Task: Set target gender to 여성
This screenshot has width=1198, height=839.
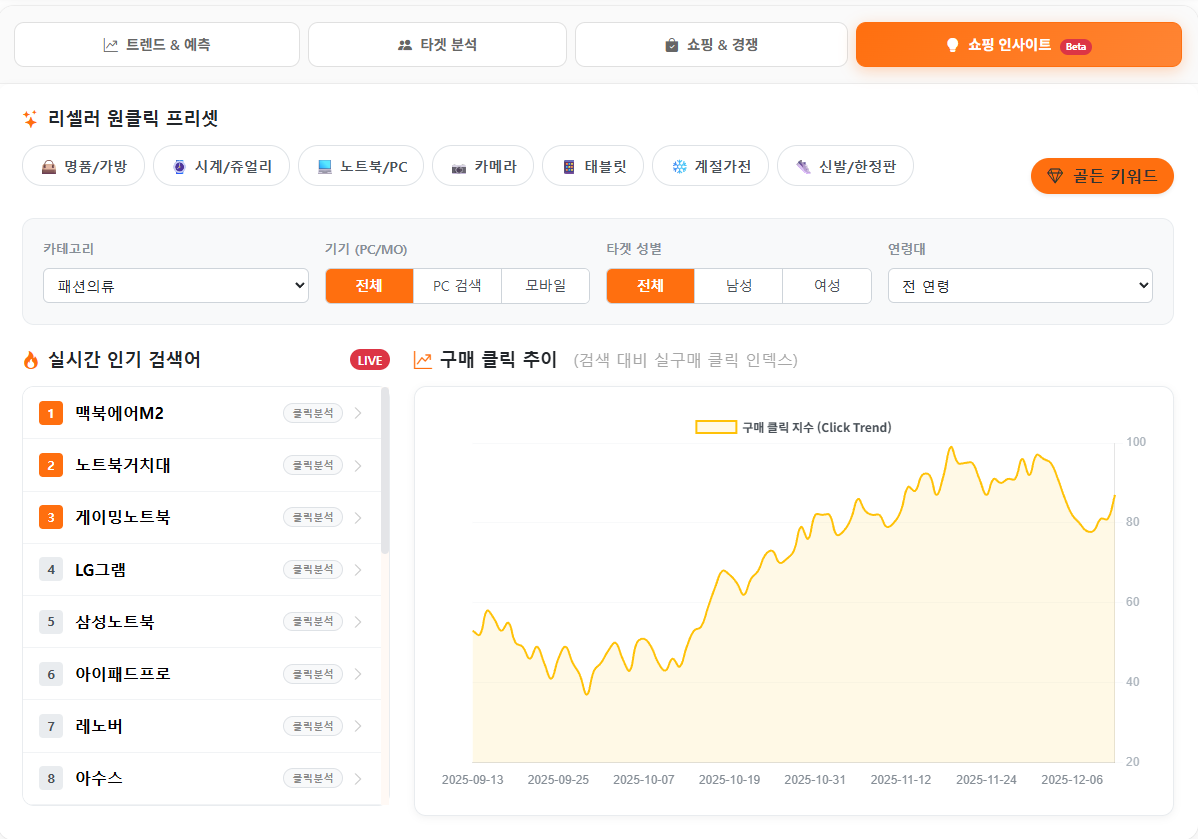Action: [x=826, y=285]
